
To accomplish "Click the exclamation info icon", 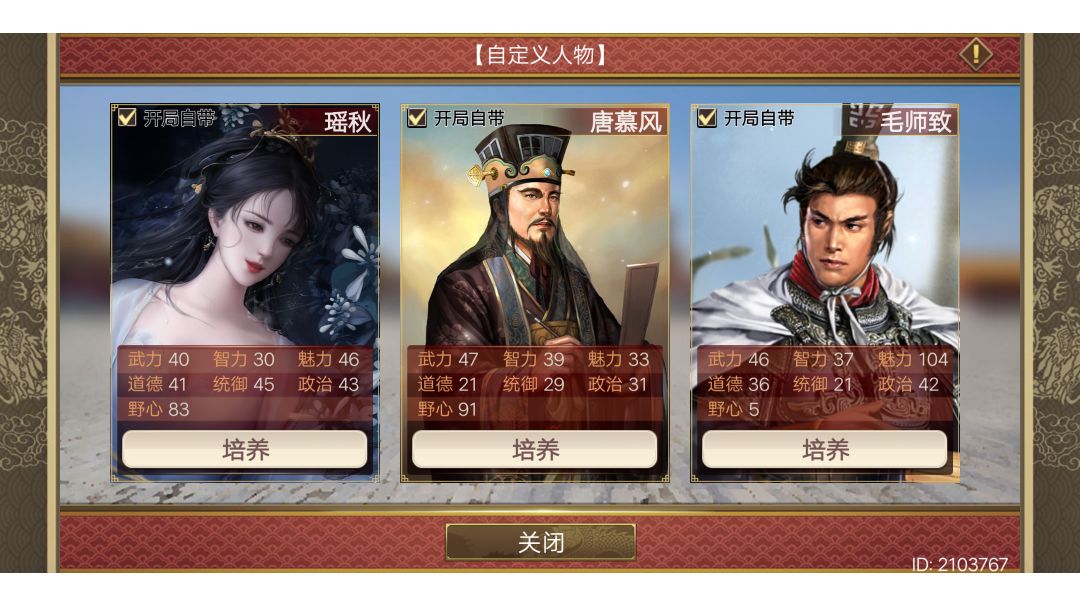I will point(976,54).
